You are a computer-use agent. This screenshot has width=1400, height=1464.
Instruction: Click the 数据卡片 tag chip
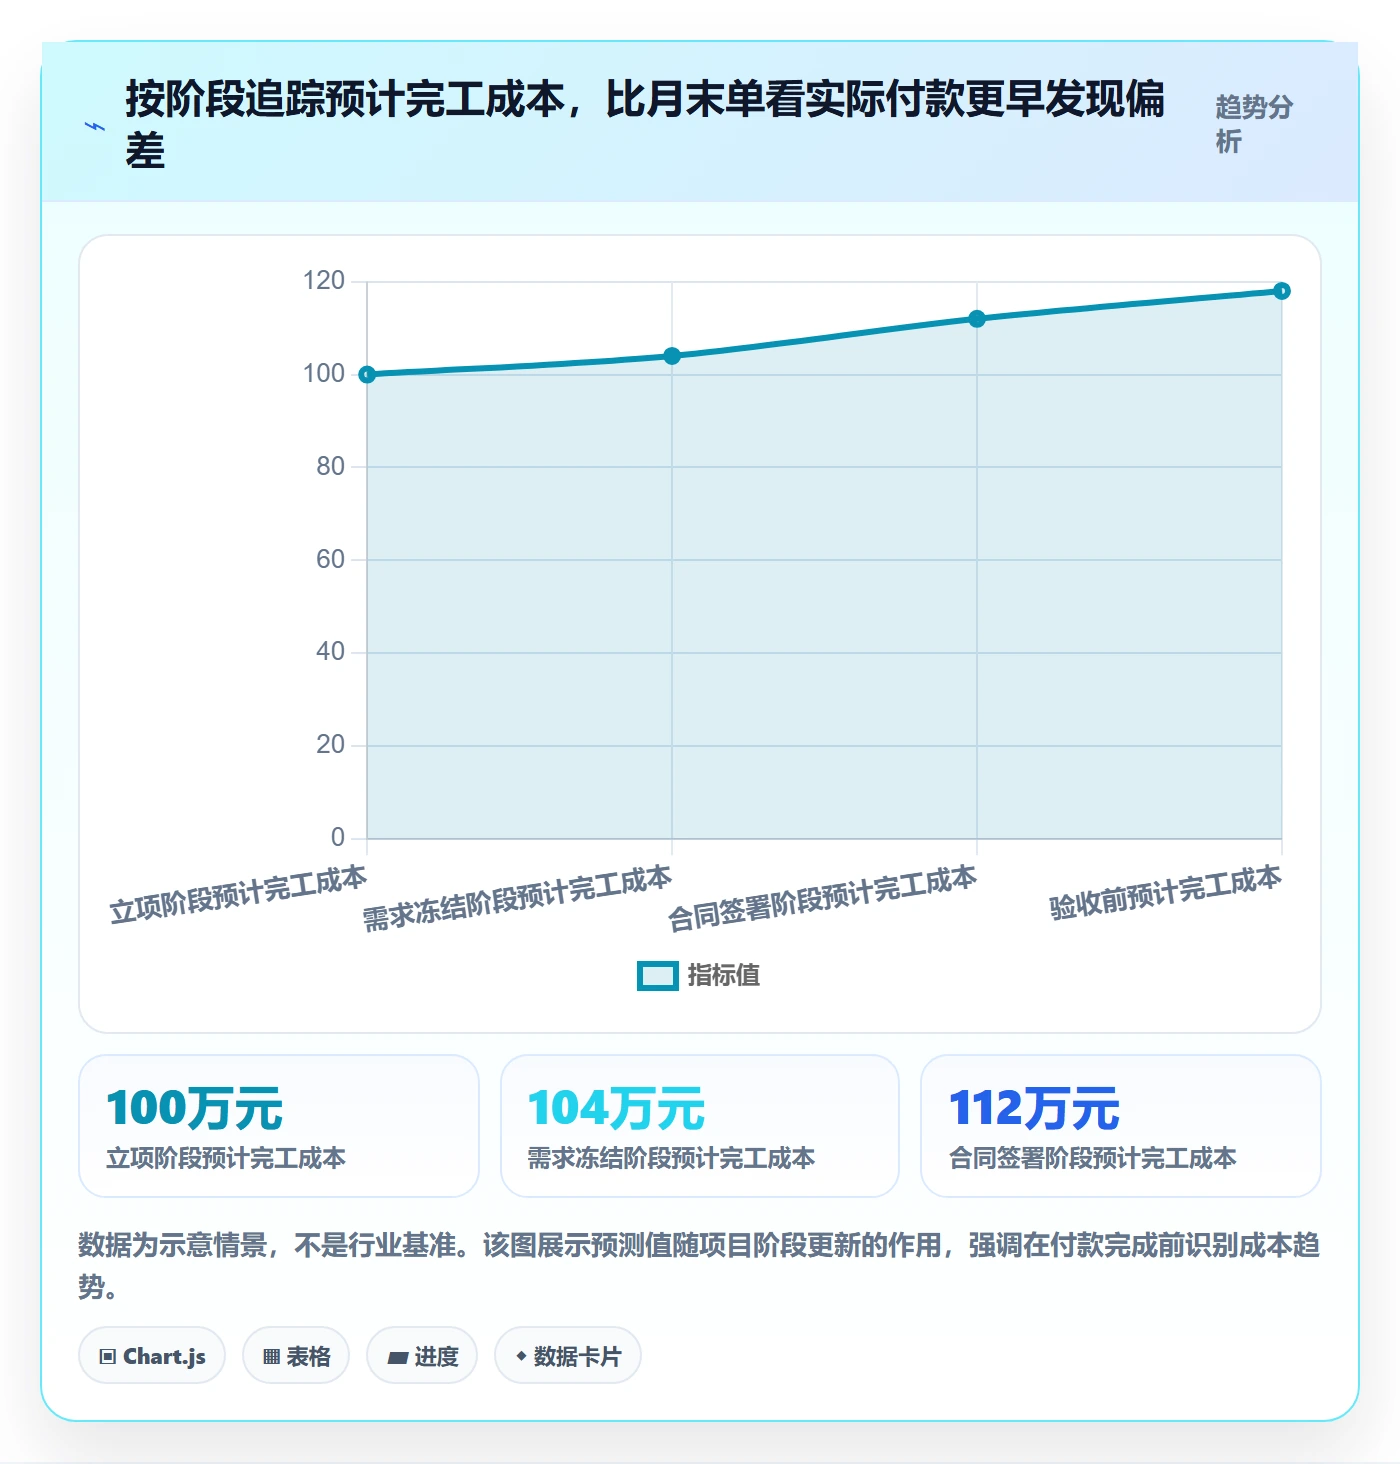point(568,1356)
